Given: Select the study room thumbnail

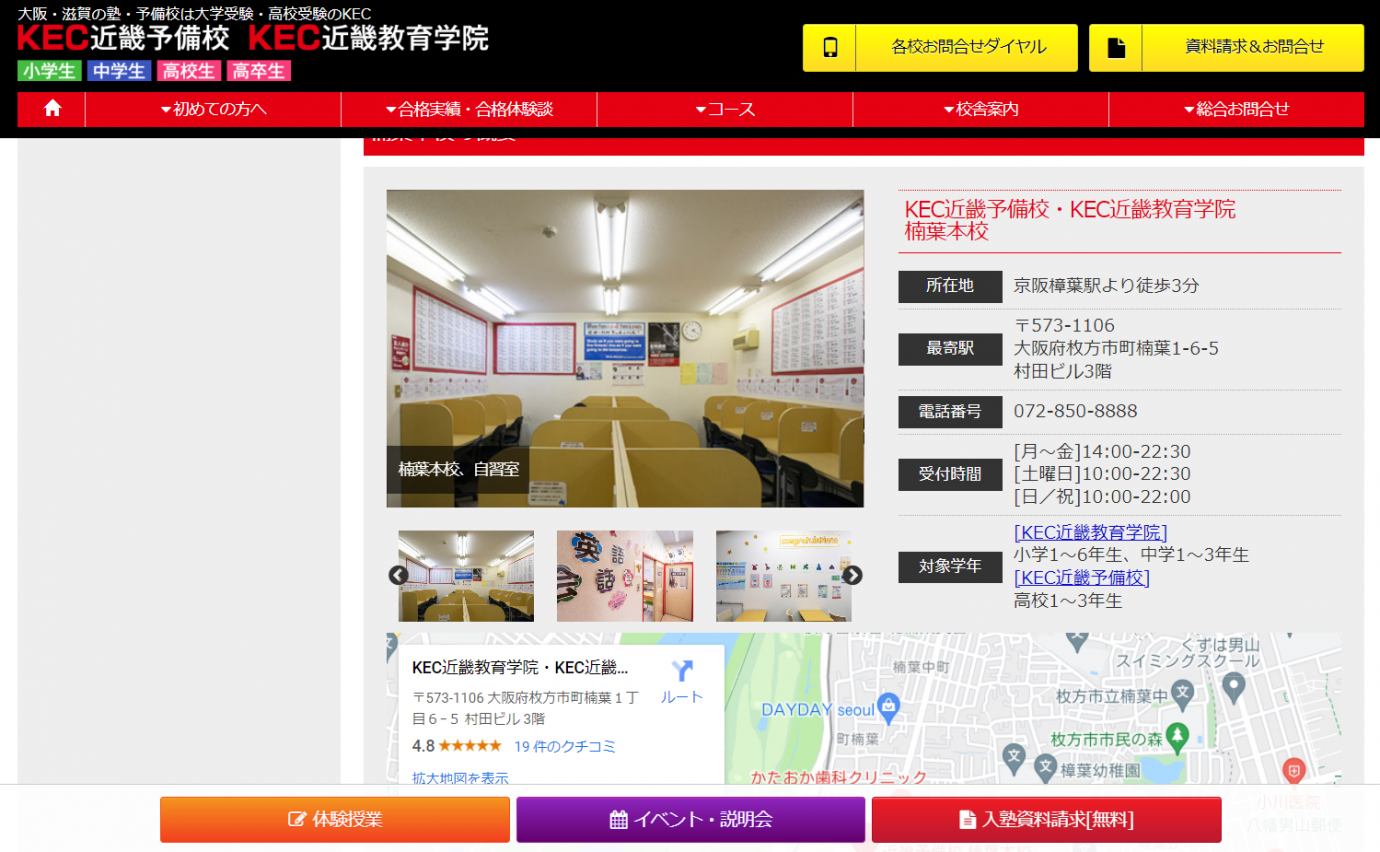Looking at the screenshot, I should click(466, 576).
